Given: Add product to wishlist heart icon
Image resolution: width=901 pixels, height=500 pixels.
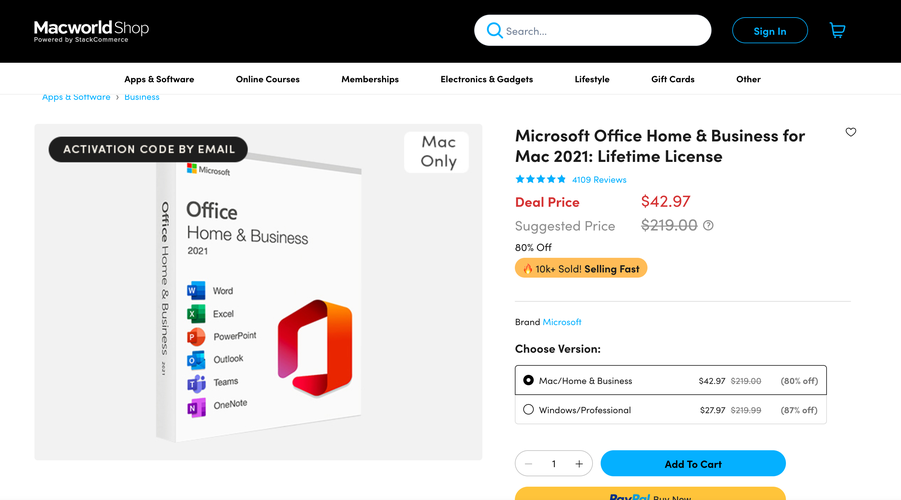Looking at the screenshot, I should [850, 132].
